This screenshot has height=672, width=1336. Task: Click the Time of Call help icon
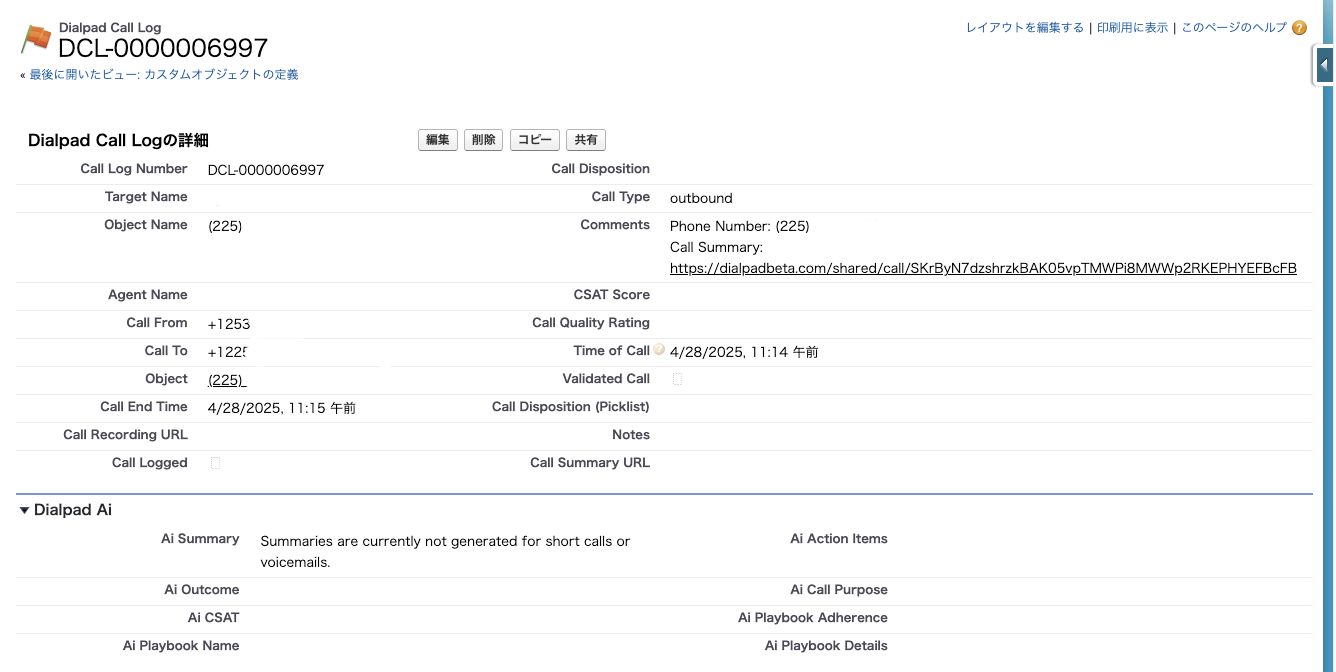(659, 350)
